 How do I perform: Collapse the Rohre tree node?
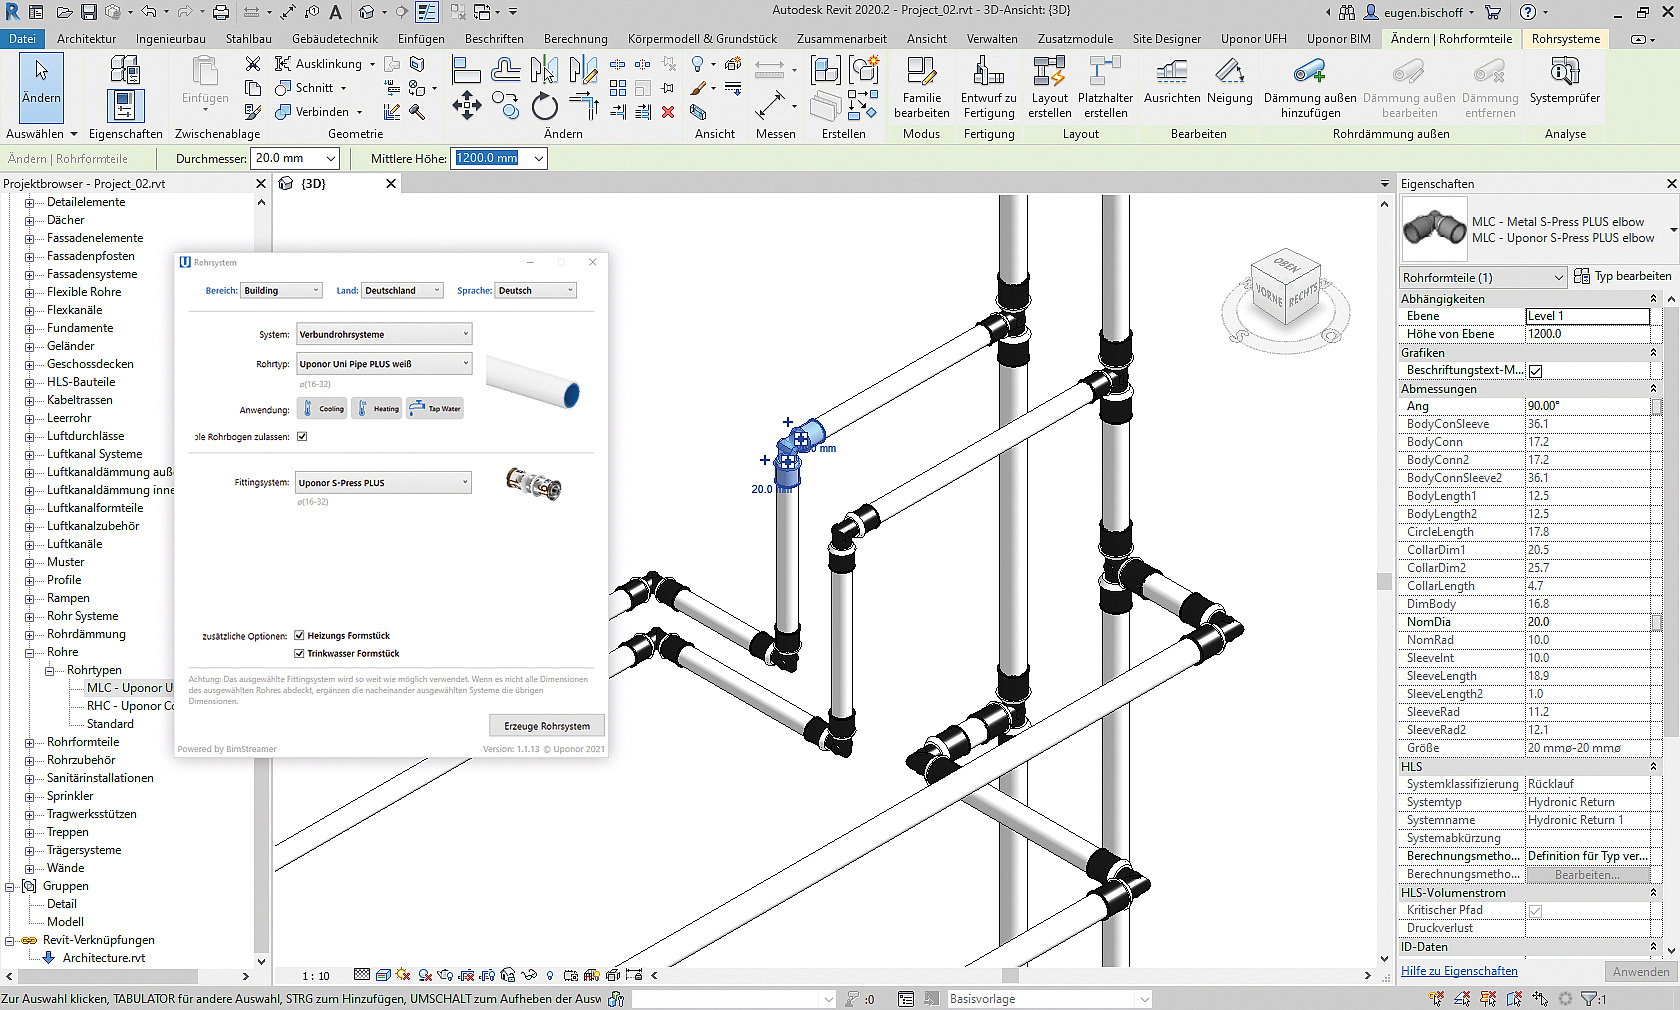30,652
